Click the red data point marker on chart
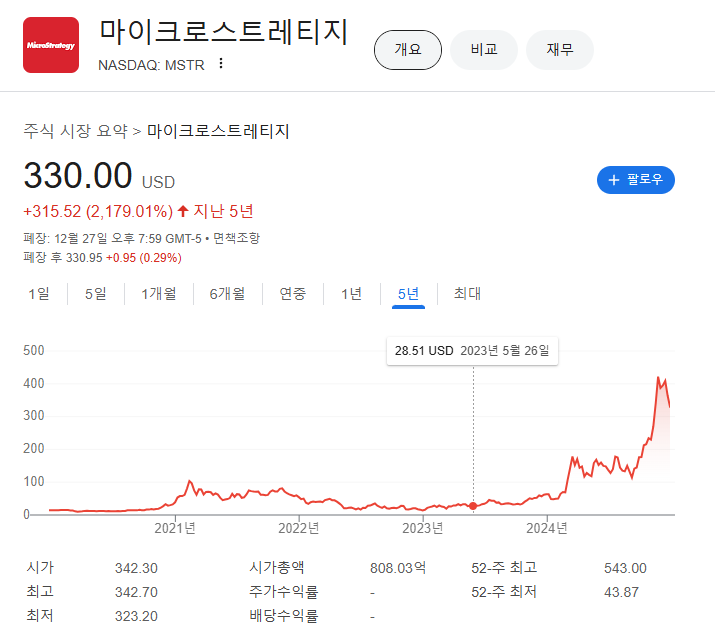 coord(473,506)
